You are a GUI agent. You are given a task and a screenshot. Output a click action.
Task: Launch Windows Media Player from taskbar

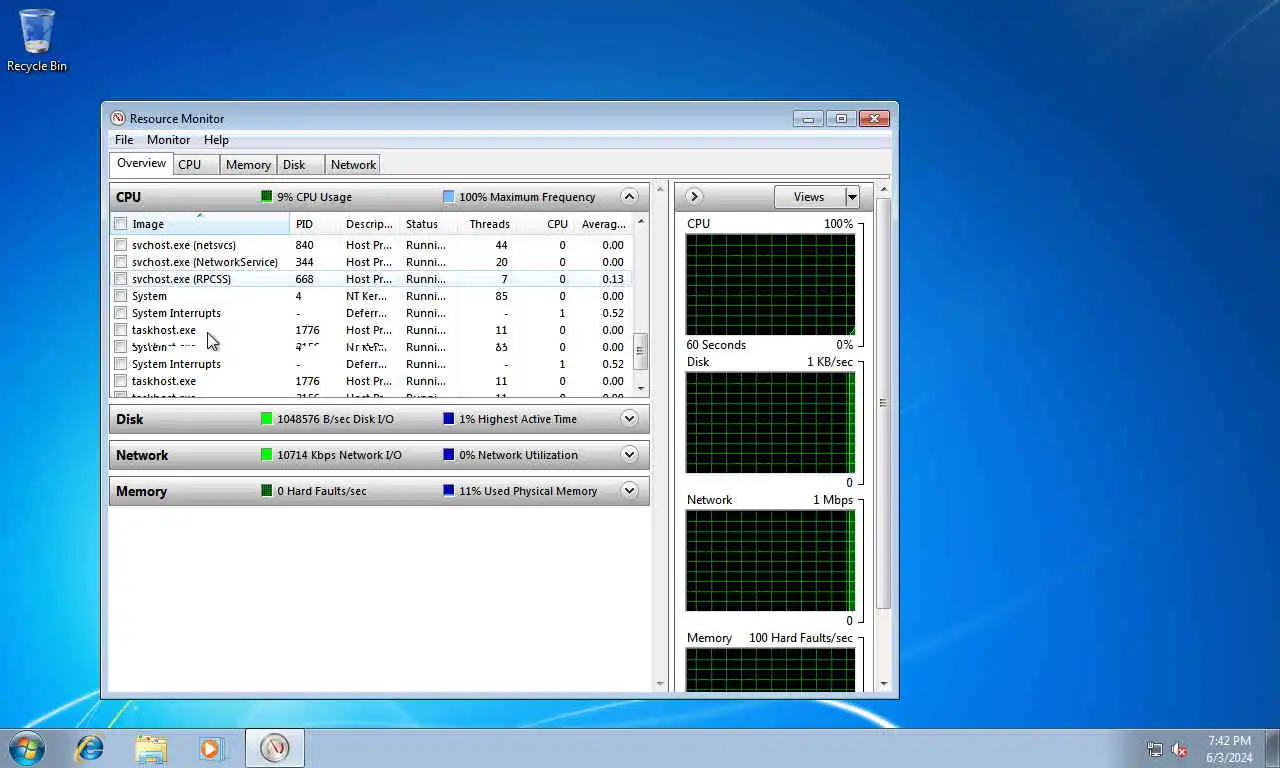(x=211, y=748)
